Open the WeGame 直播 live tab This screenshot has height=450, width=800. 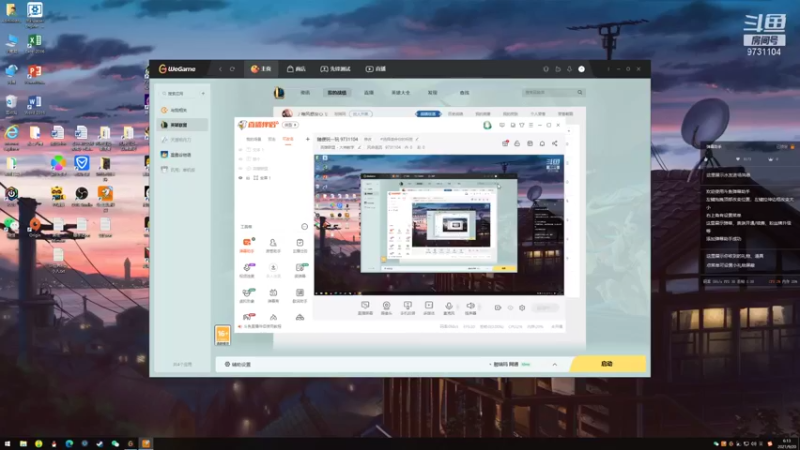click(376, 69)
